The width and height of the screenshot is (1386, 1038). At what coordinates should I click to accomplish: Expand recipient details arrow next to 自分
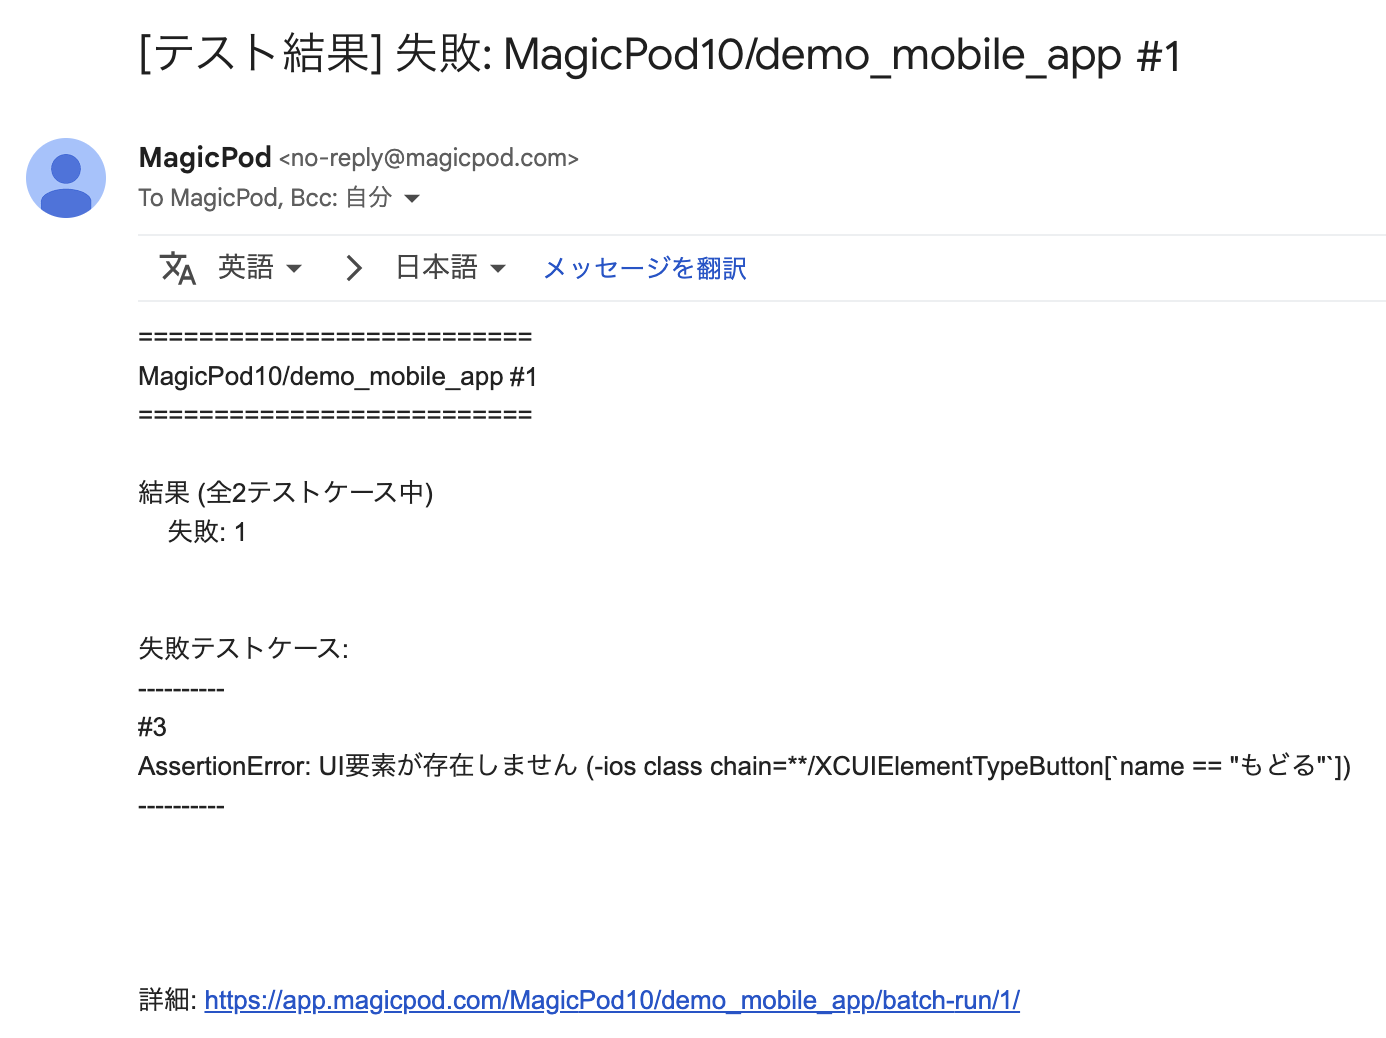[x=412, y=198]
